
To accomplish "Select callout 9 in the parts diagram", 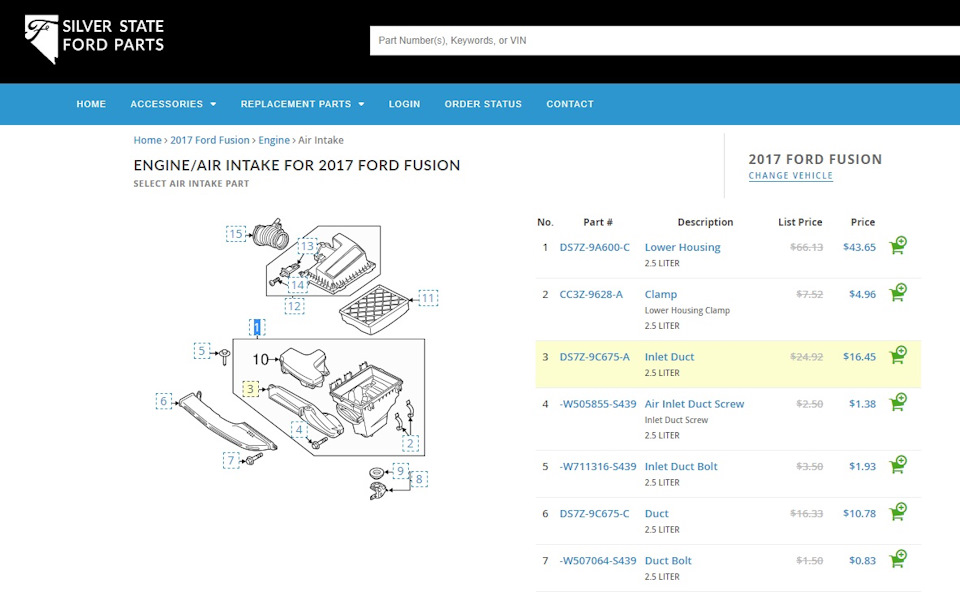I will pyautogui.click(x=400, y=471).
